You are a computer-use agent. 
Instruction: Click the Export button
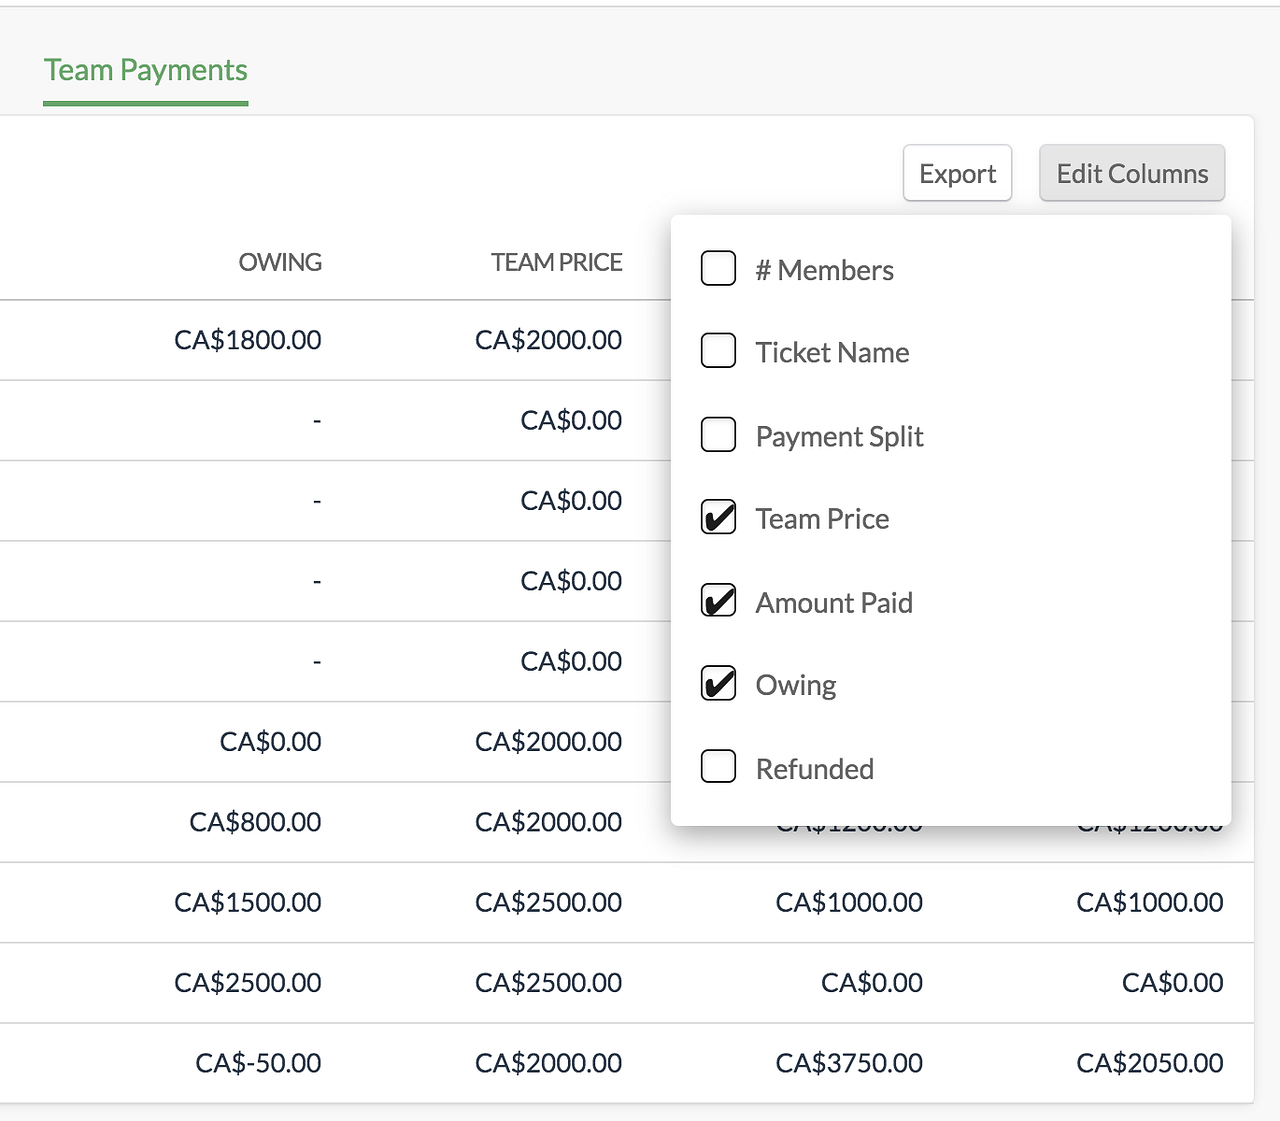(957, 173)
